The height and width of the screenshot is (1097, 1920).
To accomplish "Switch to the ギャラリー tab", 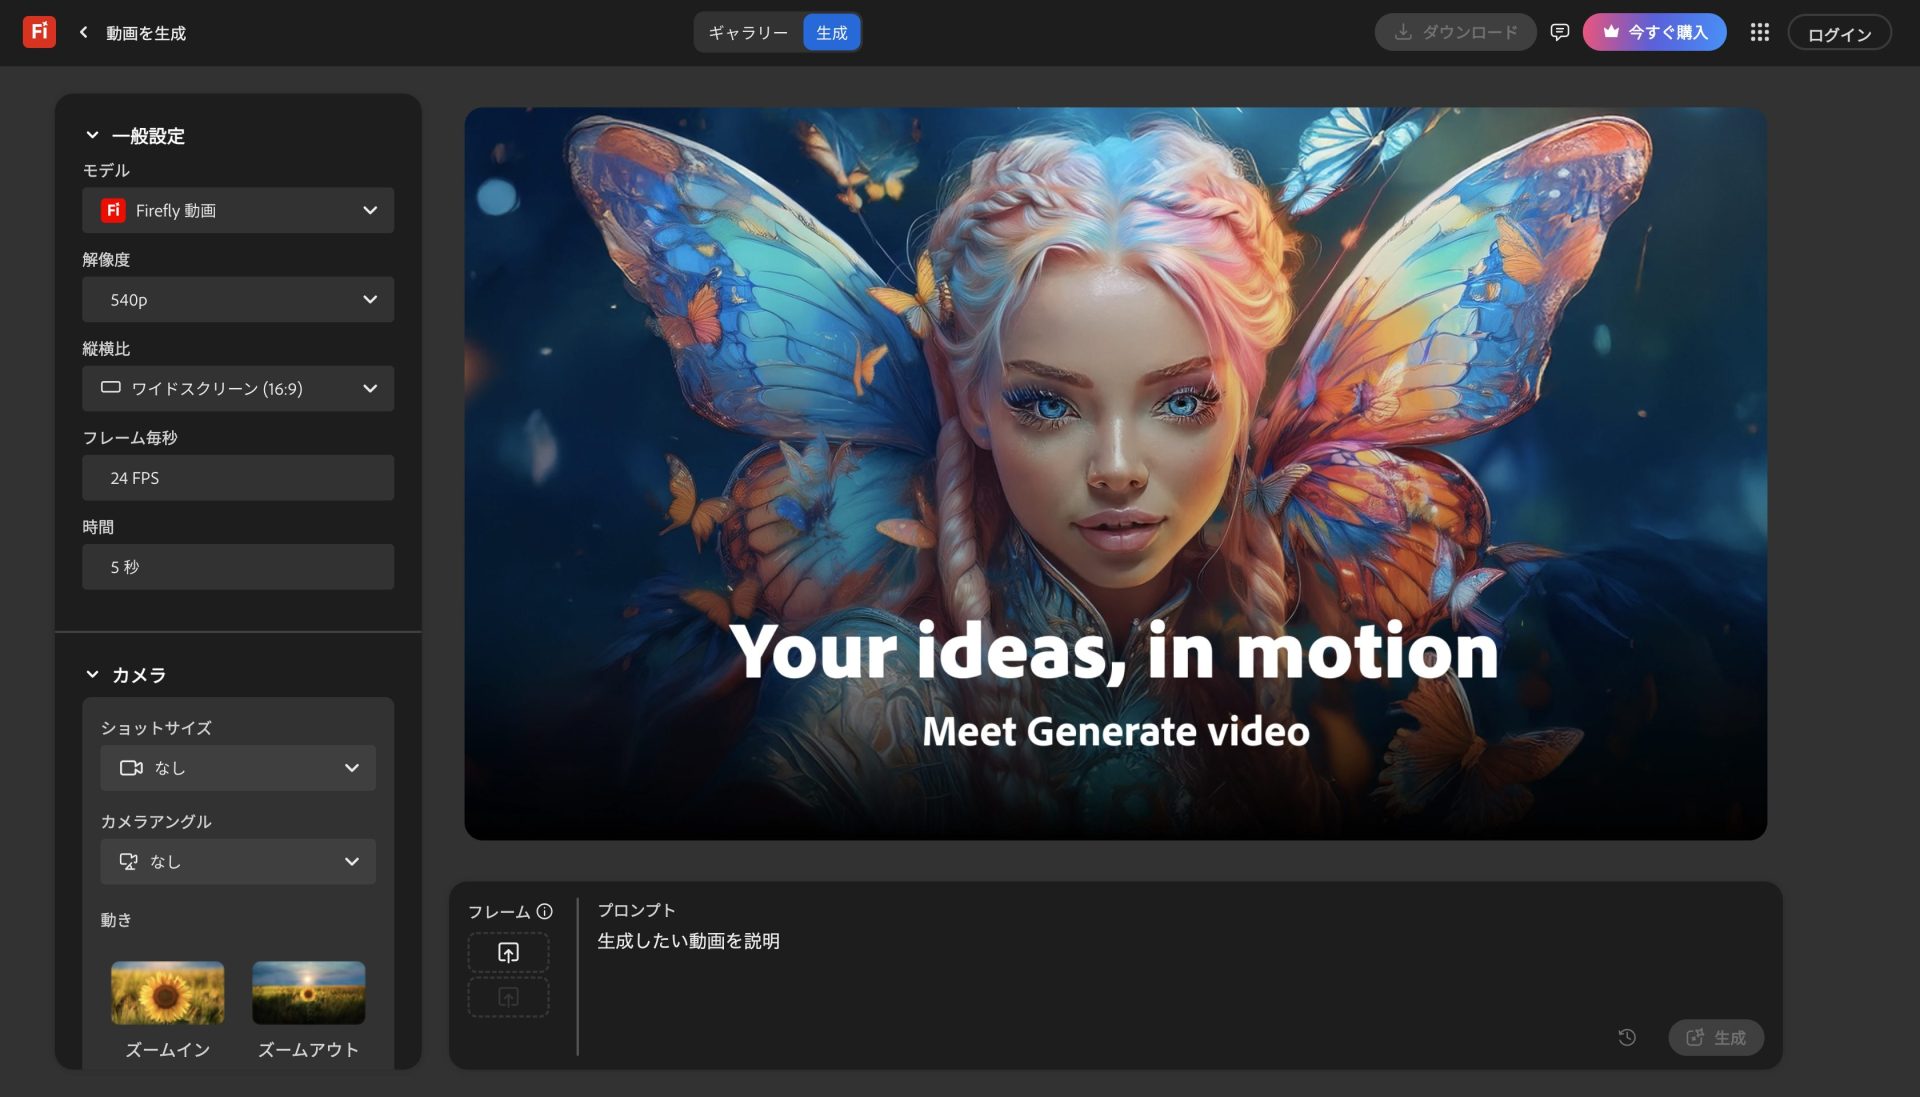I will [x=748, y=32].
